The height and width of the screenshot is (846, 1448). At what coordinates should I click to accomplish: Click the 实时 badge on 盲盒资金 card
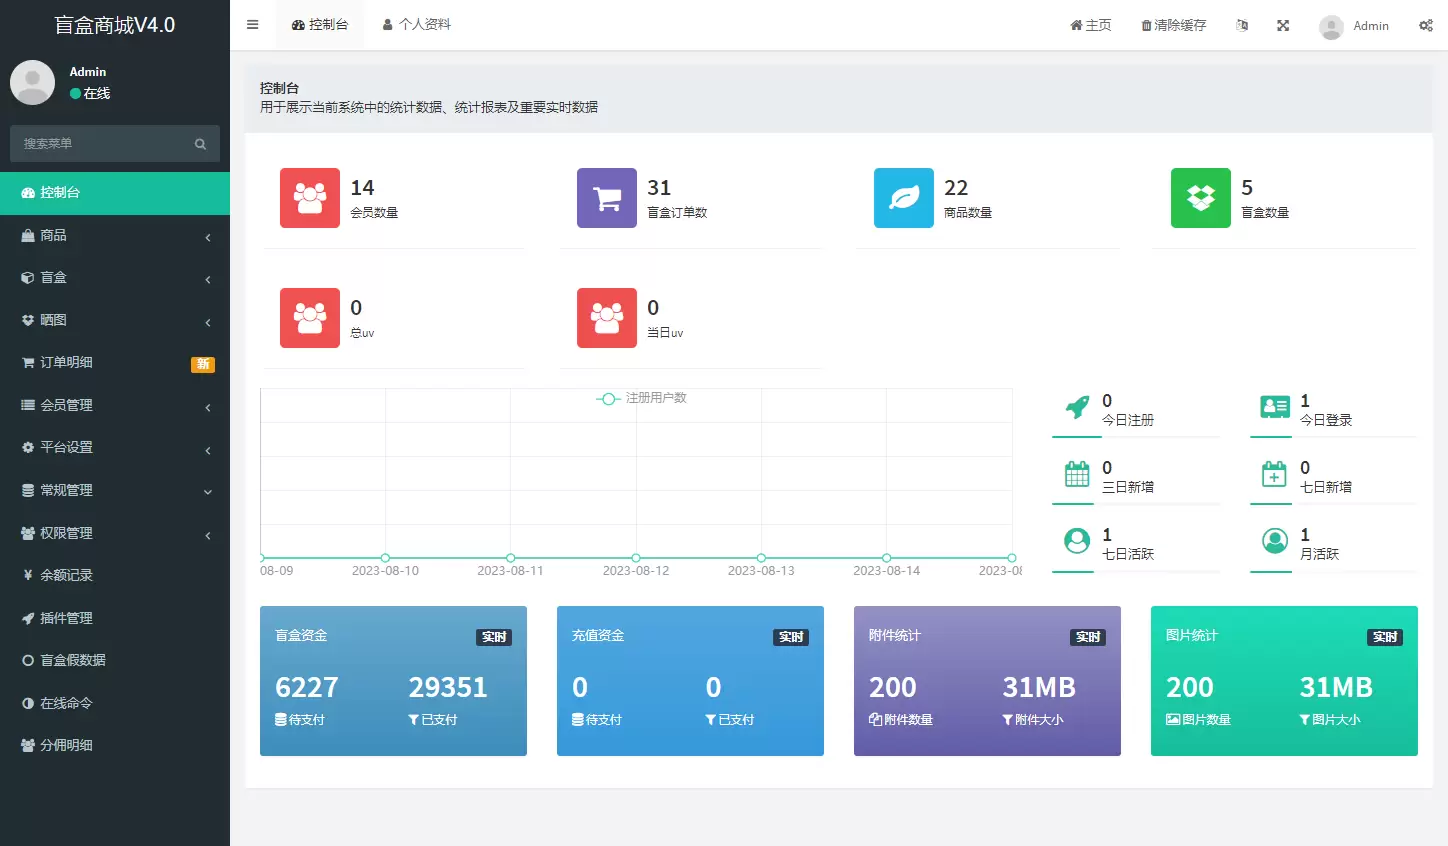(494, 637)
